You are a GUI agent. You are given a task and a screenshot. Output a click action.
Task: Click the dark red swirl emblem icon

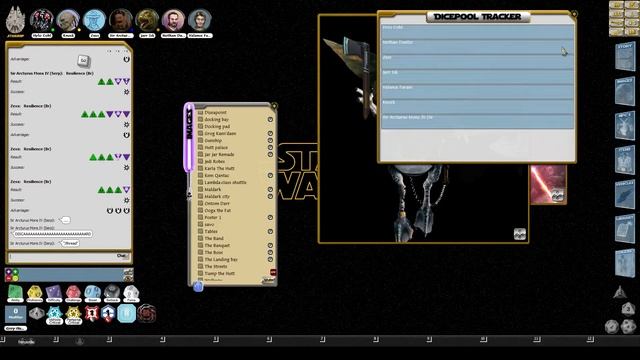147,314
